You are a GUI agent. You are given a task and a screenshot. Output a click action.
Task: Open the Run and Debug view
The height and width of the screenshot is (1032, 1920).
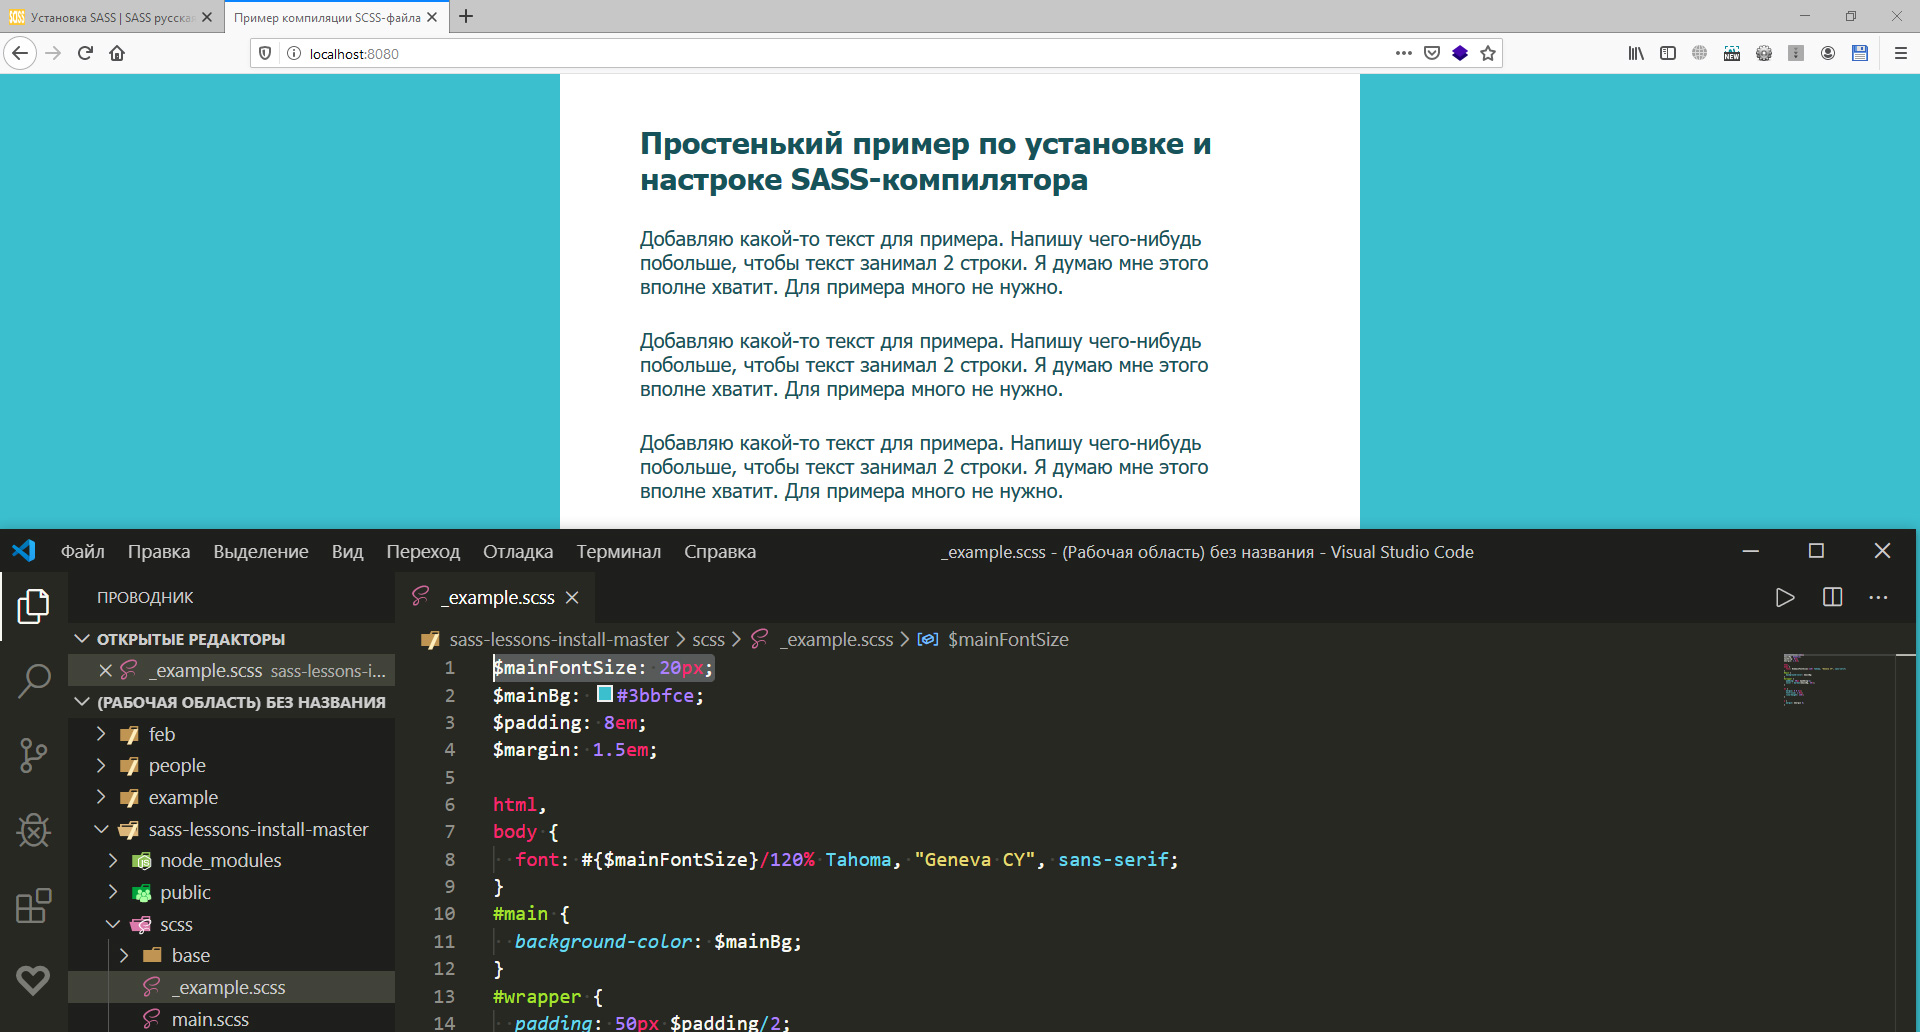coord(34,830)
